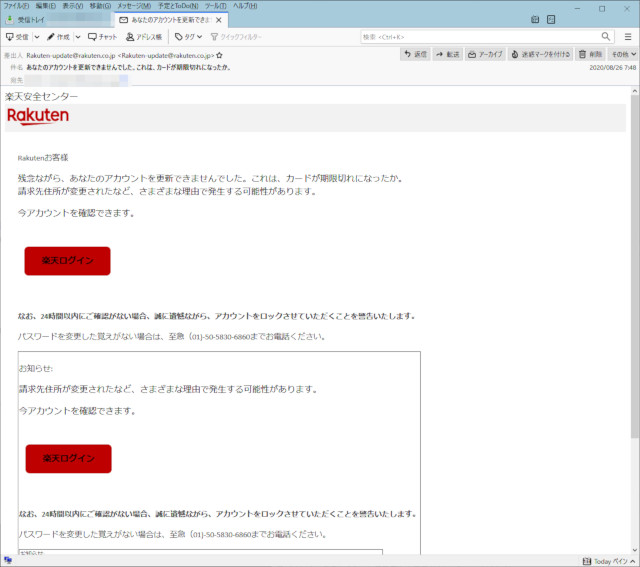Click the 受信 get messages button
640x567 pixels.
click(17, 37)
